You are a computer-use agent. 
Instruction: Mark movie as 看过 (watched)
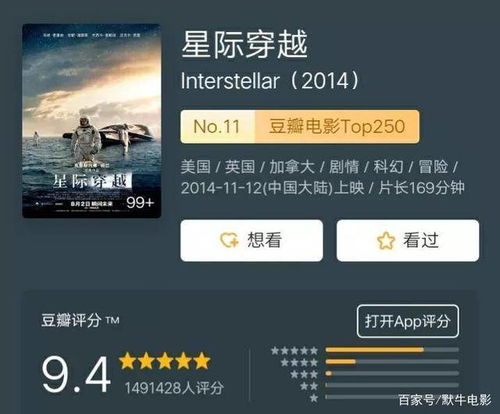(408, 240)
